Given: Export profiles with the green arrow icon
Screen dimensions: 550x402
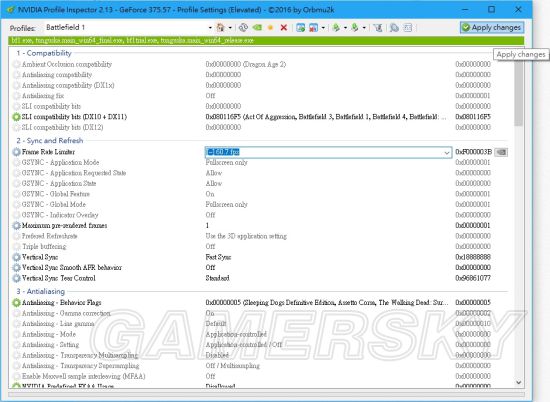Looking at the screenshot, I should [336, 27].
